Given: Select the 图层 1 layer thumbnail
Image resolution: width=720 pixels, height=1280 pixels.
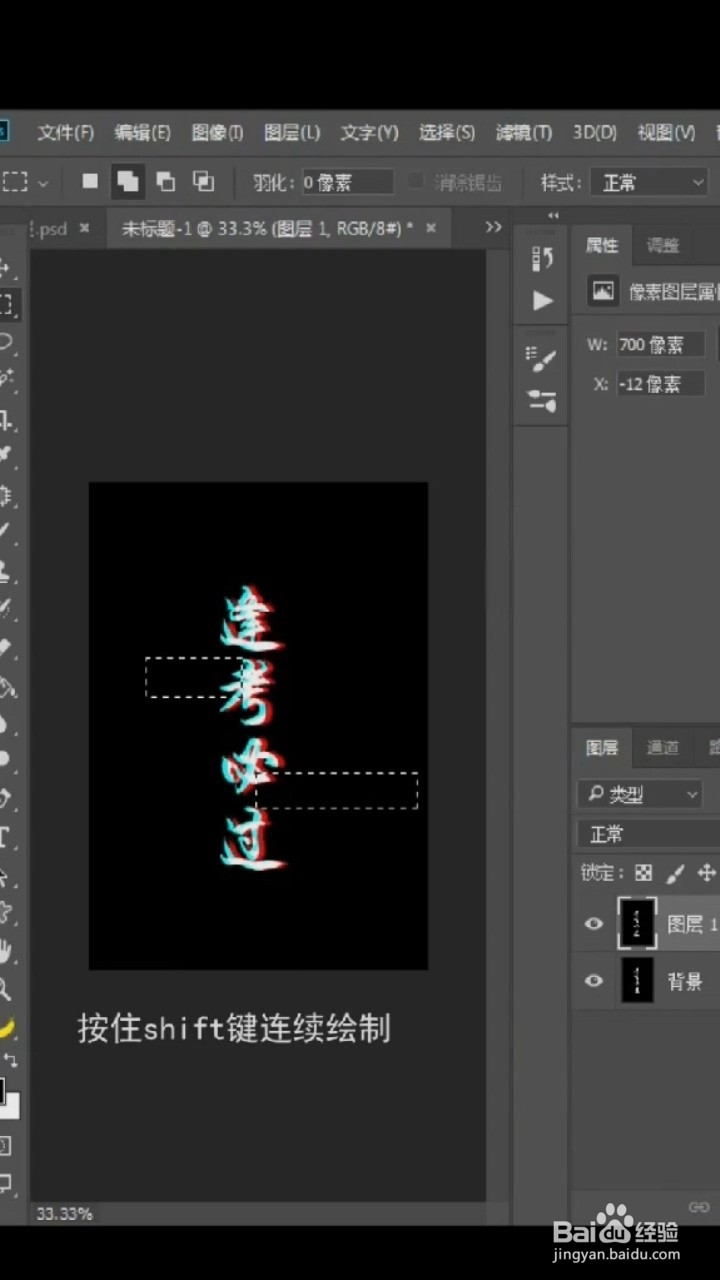Looking at the screenshot, I should tap(637, 923).
